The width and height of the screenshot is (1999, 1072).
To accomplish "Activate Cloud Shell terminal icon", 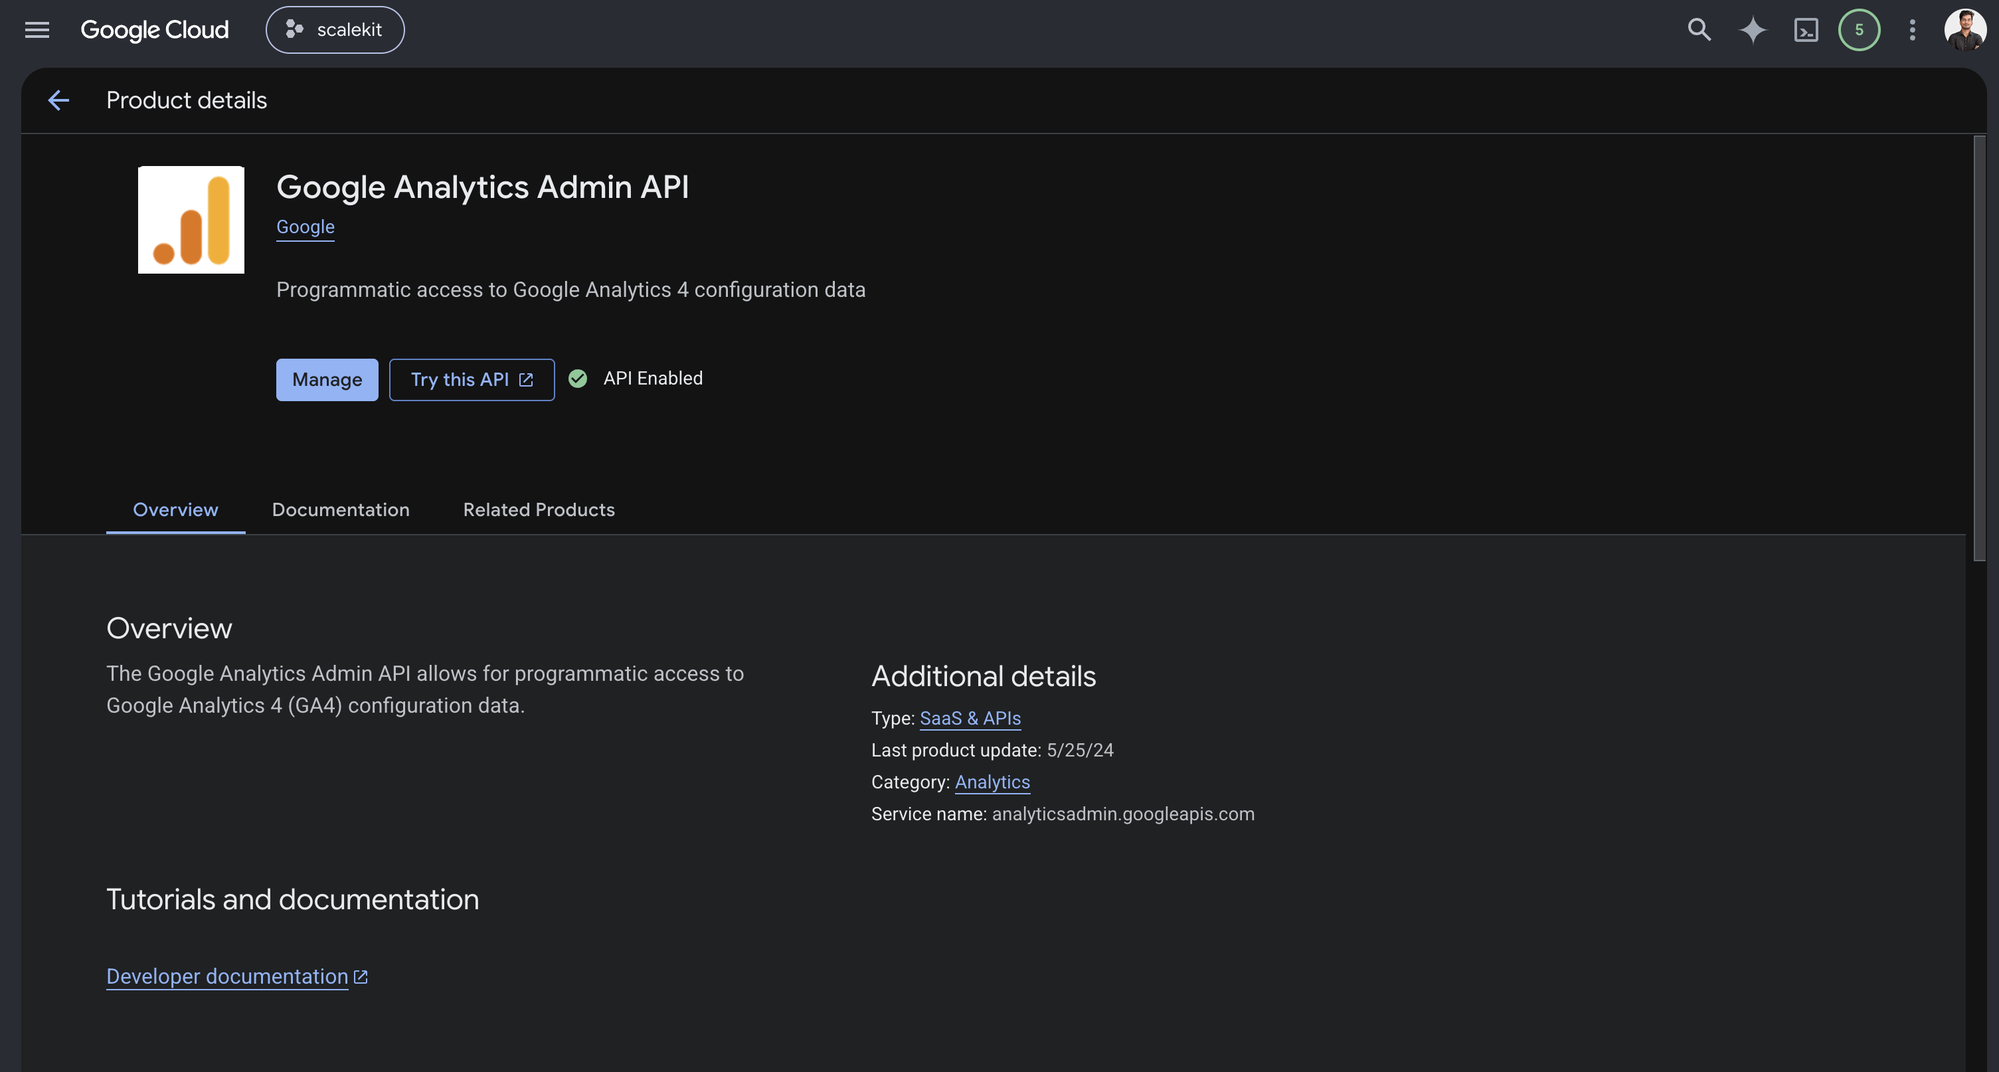I will point(1806,30).
